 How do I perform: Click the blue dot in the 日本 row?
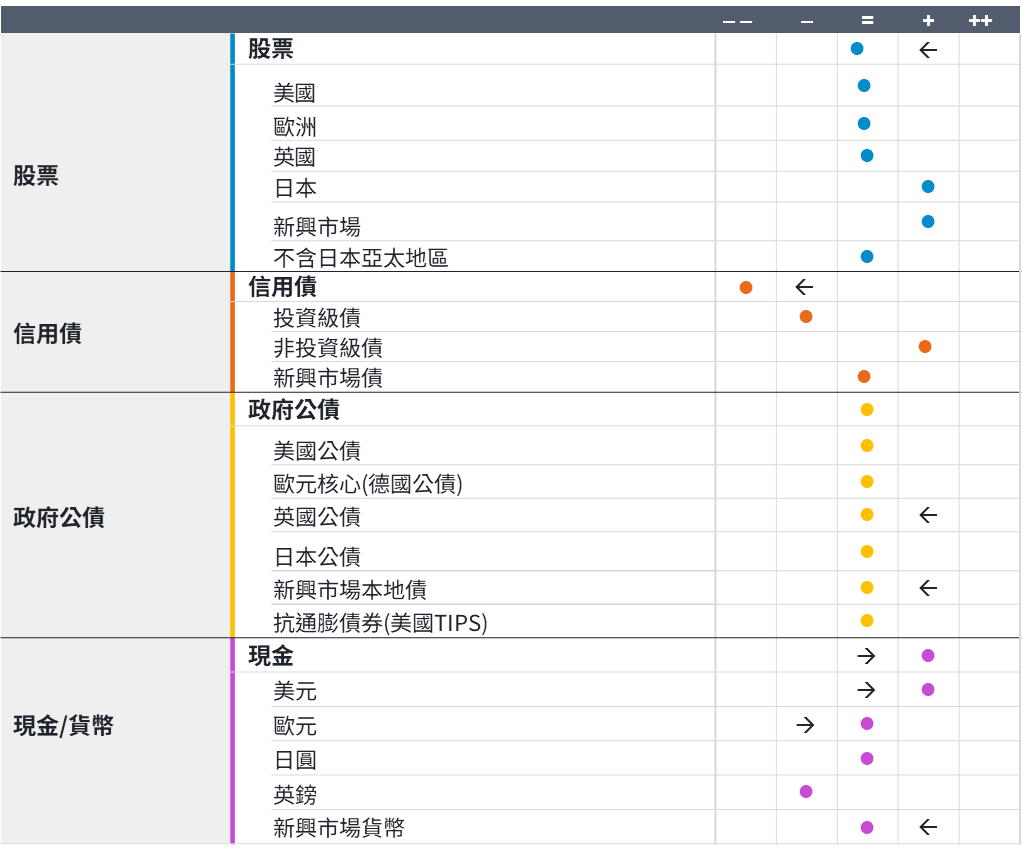click(928, 187)
